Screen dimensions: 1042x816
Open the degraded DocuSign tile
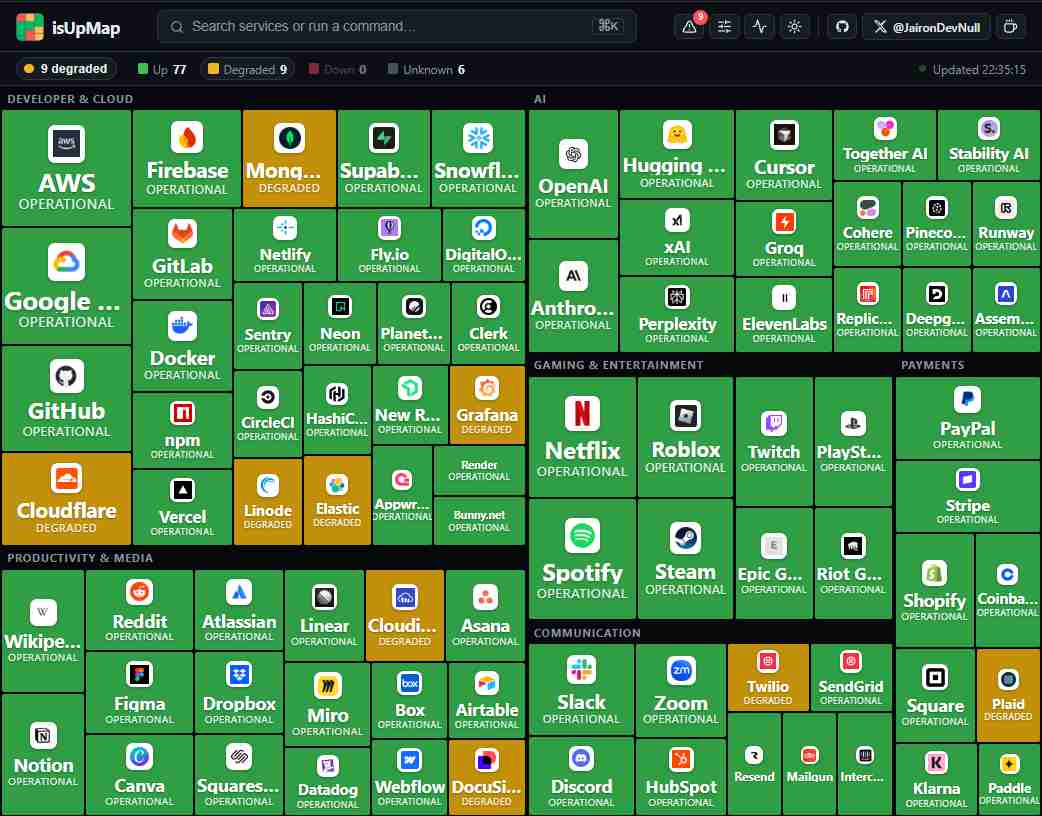click(x=486, y=777)
